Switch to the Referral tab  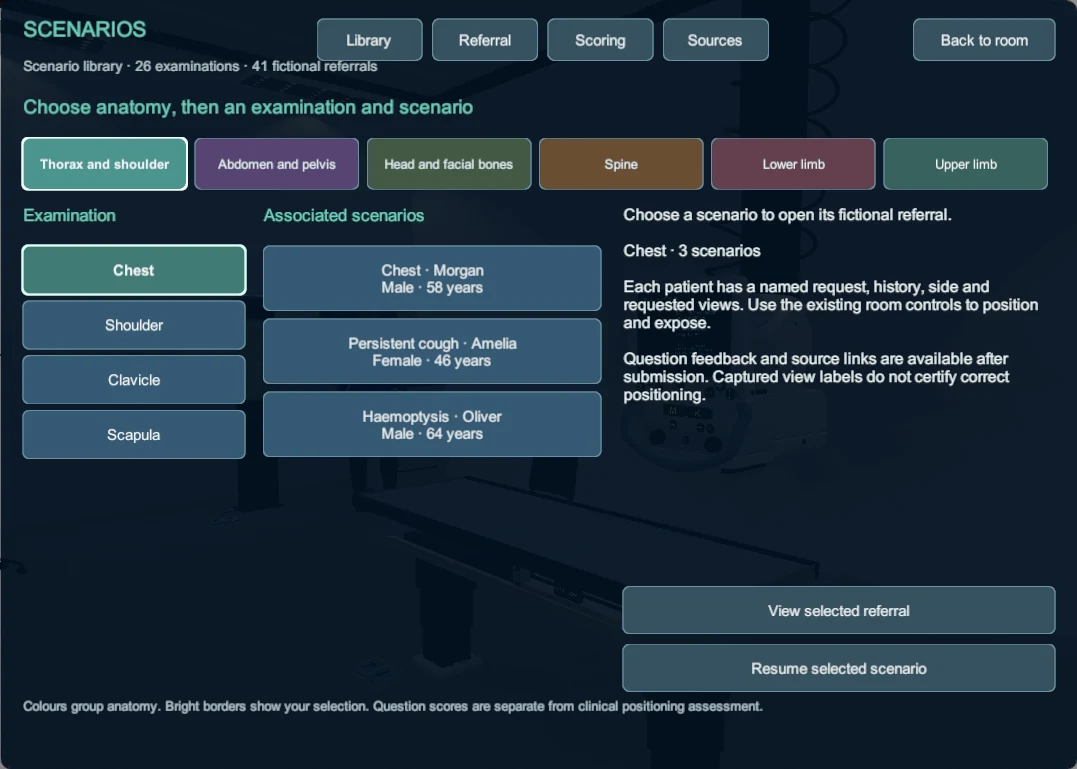coord(485,40)
